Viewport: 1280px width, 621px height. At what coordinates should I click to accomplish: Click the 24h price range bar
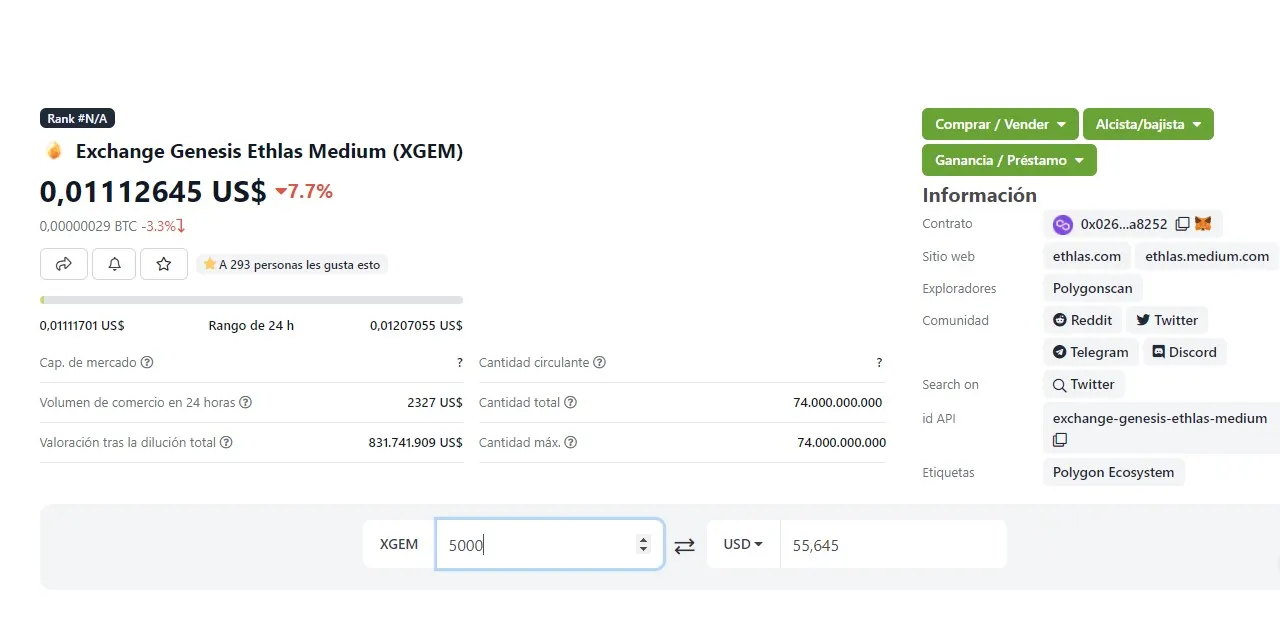click(x=251, y=300)
